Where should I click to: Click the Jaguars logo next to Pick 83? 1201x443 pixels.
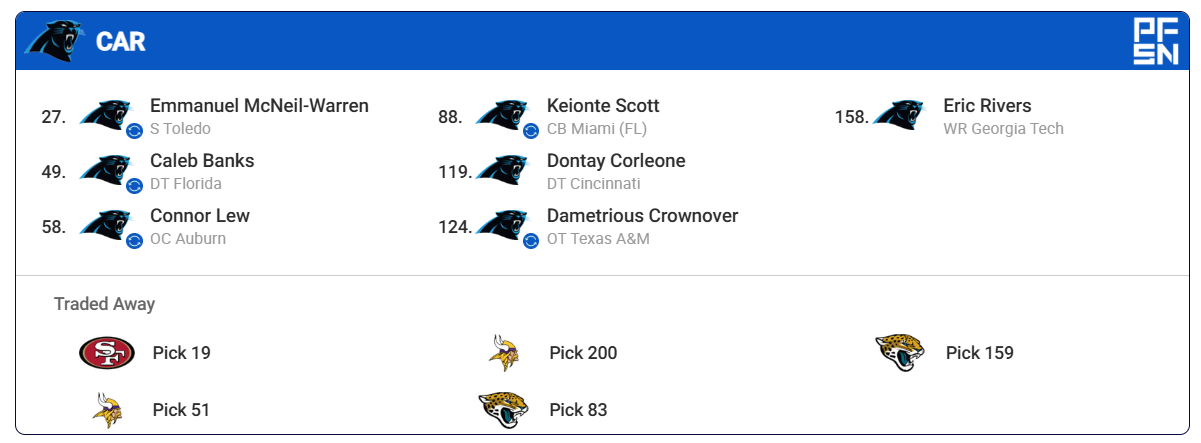pos(503,410)
